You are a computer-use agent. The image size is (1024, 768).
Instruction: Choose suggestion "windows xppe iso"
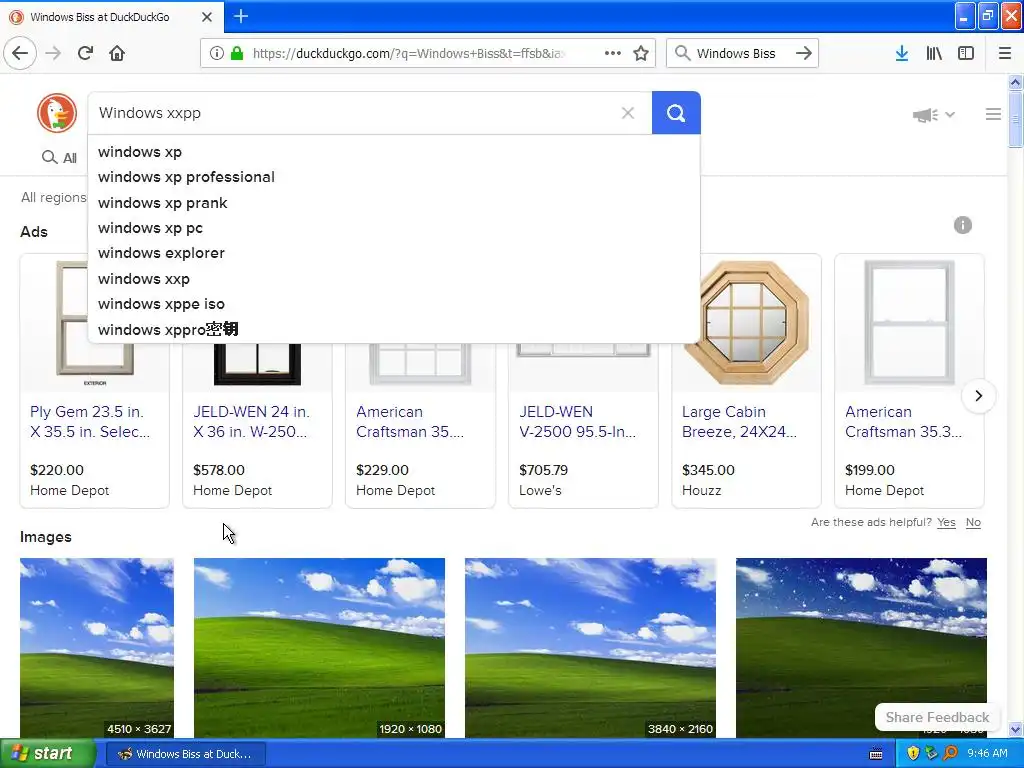394,304
